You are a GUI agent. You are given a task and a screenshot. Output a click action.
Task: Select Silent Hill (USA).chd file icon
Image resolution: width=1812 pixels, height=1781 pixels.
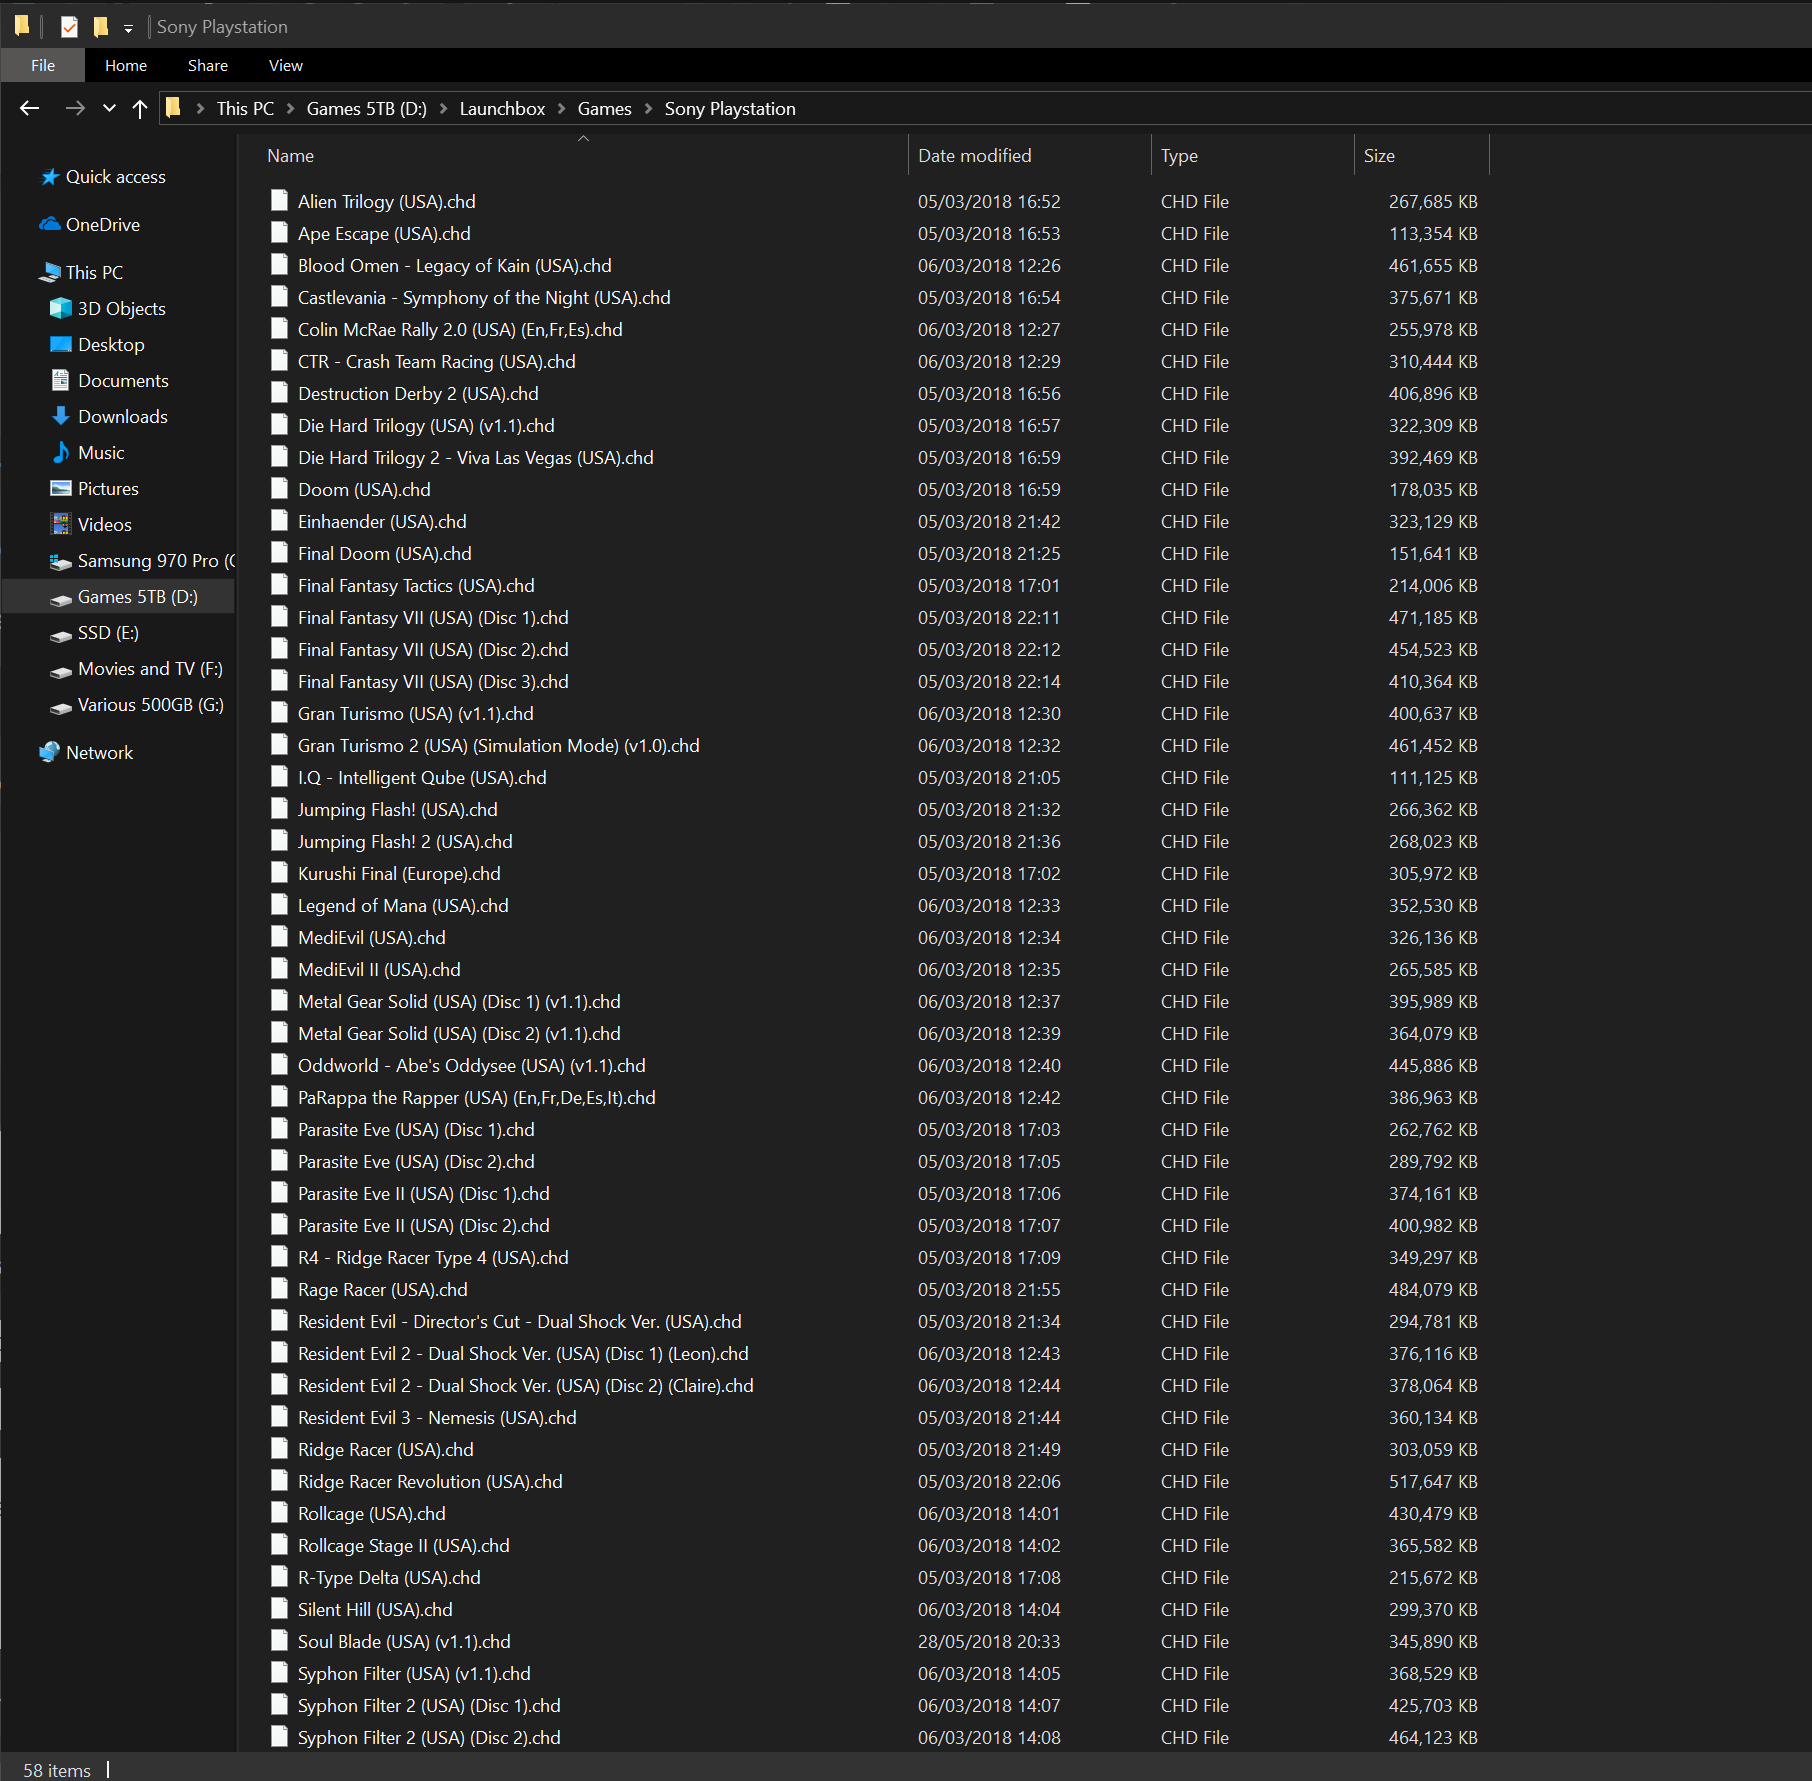pyautogui.click(x=279, y=1609)
